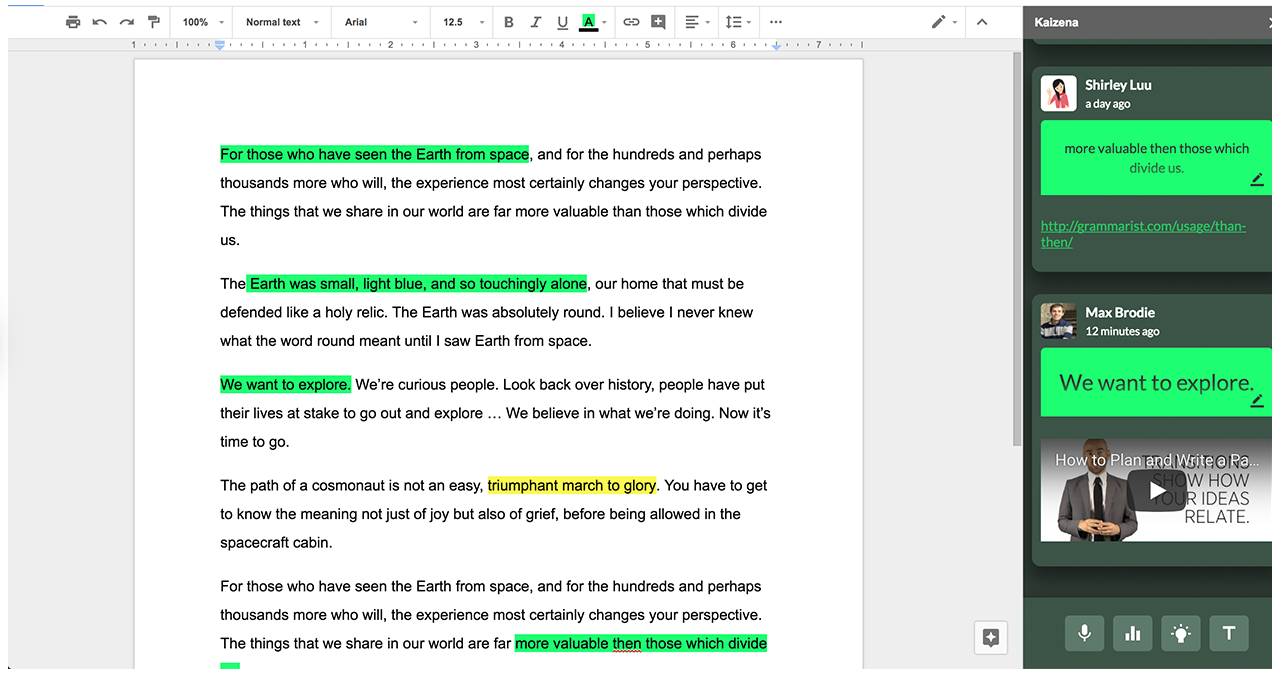This screenshot has height=674, width=1272.
Task: Open the editing mode pencil menu
Action: point(944,22)
